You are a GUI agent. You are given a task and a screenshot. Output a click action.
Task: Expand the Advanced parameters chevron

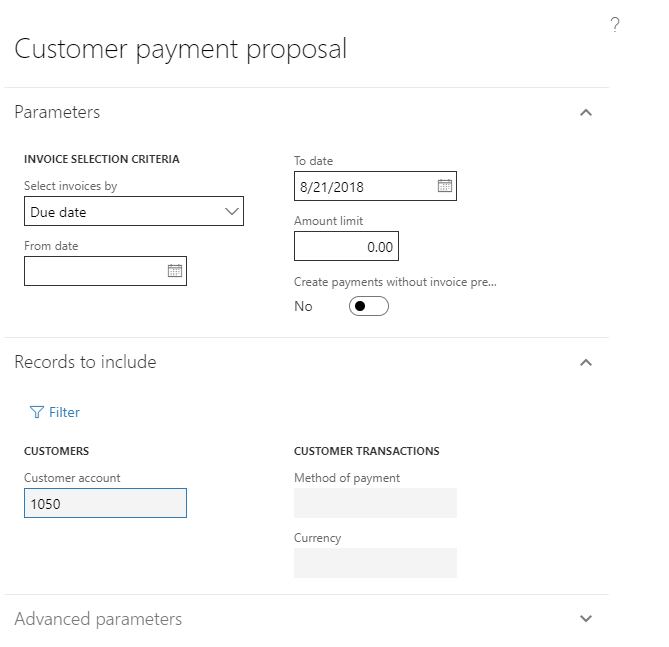pos(586,619)
